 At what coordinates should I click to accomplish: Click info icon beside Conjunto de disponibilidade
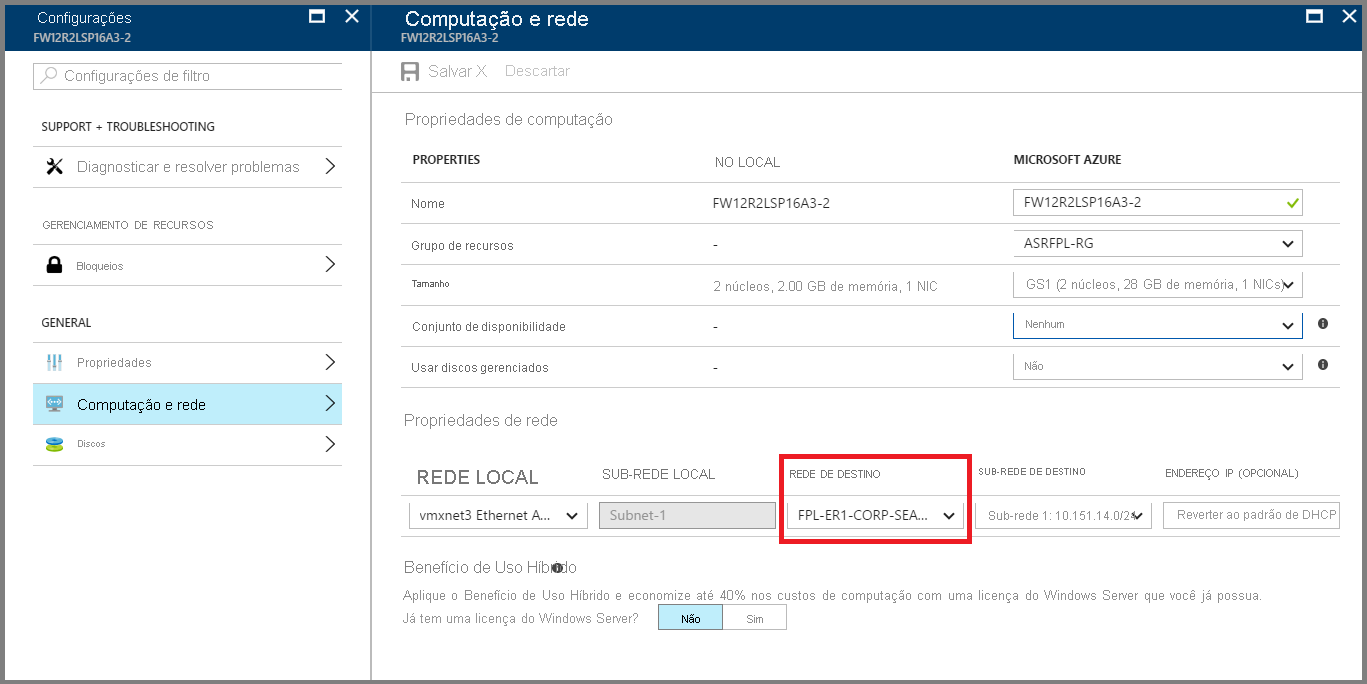1323,324
